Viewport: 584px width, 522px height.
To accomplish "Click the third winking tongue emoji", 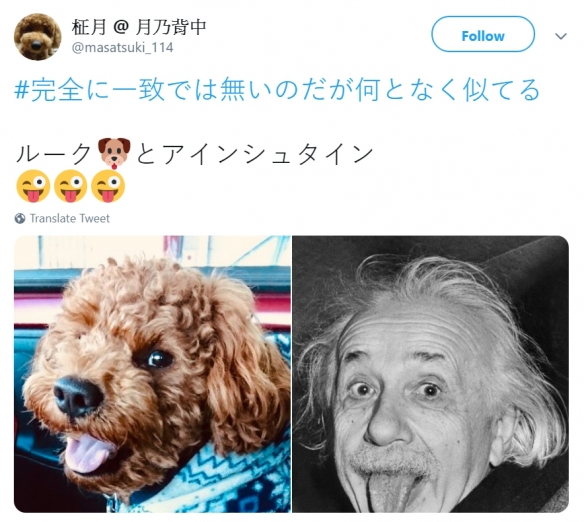I will (x=108, y=186).
